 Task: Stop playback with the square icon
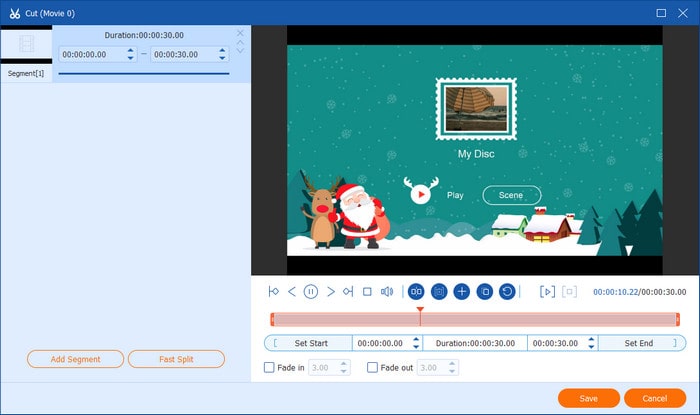(367, 292)
